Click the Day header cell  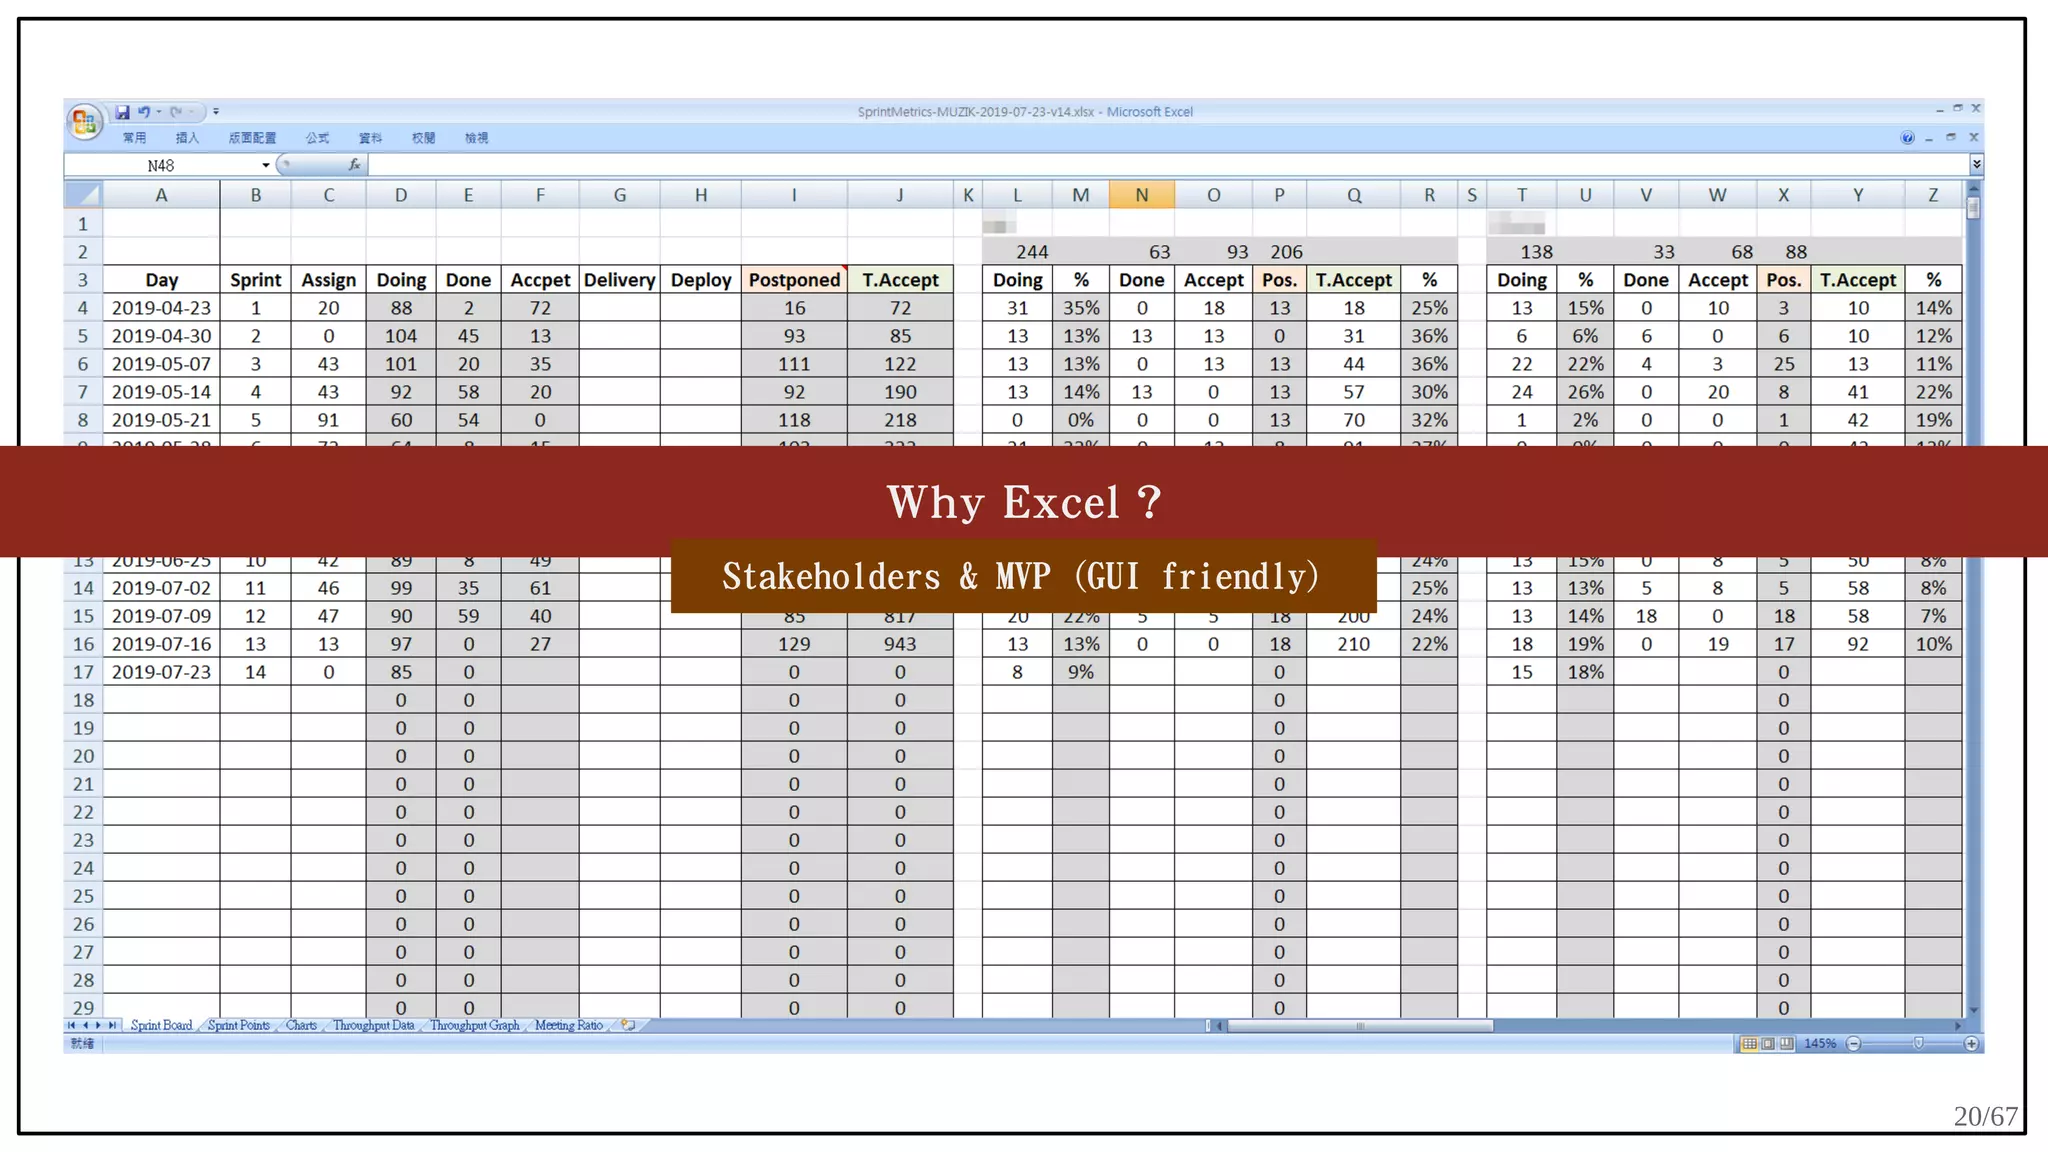pos(161,280)
